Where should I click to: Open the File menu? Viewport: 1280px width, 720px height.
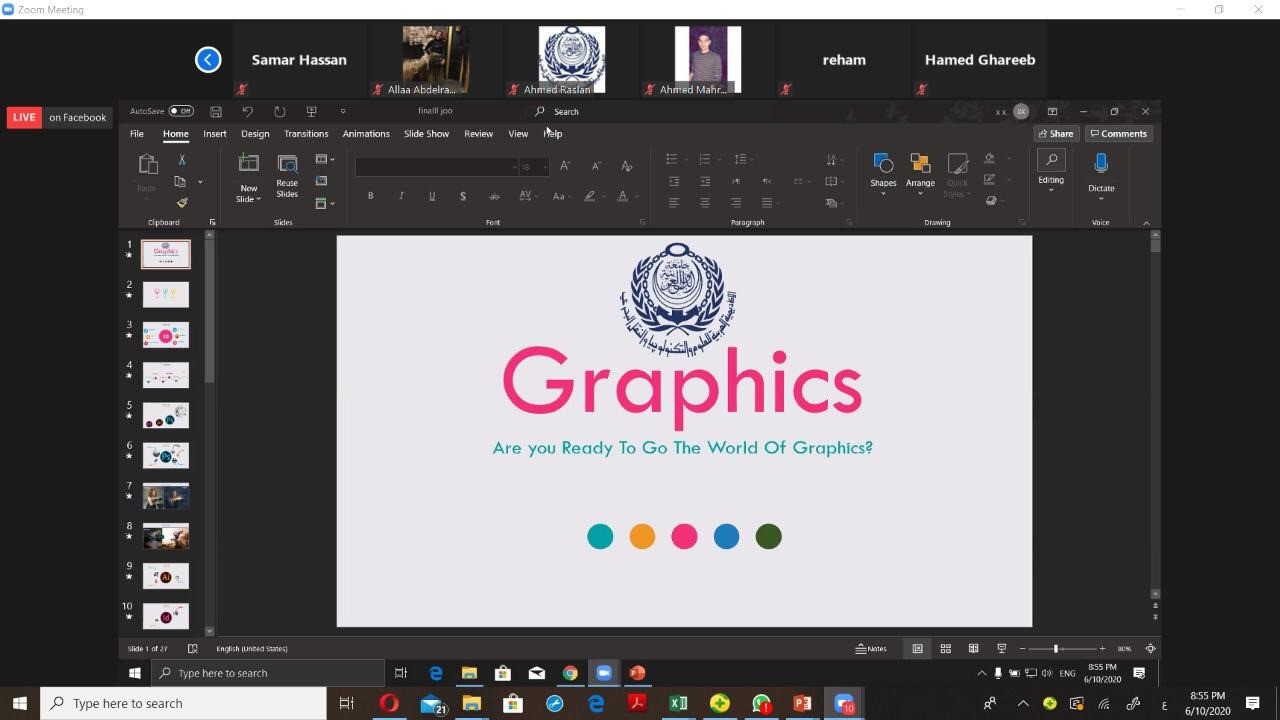coord(137,133)
